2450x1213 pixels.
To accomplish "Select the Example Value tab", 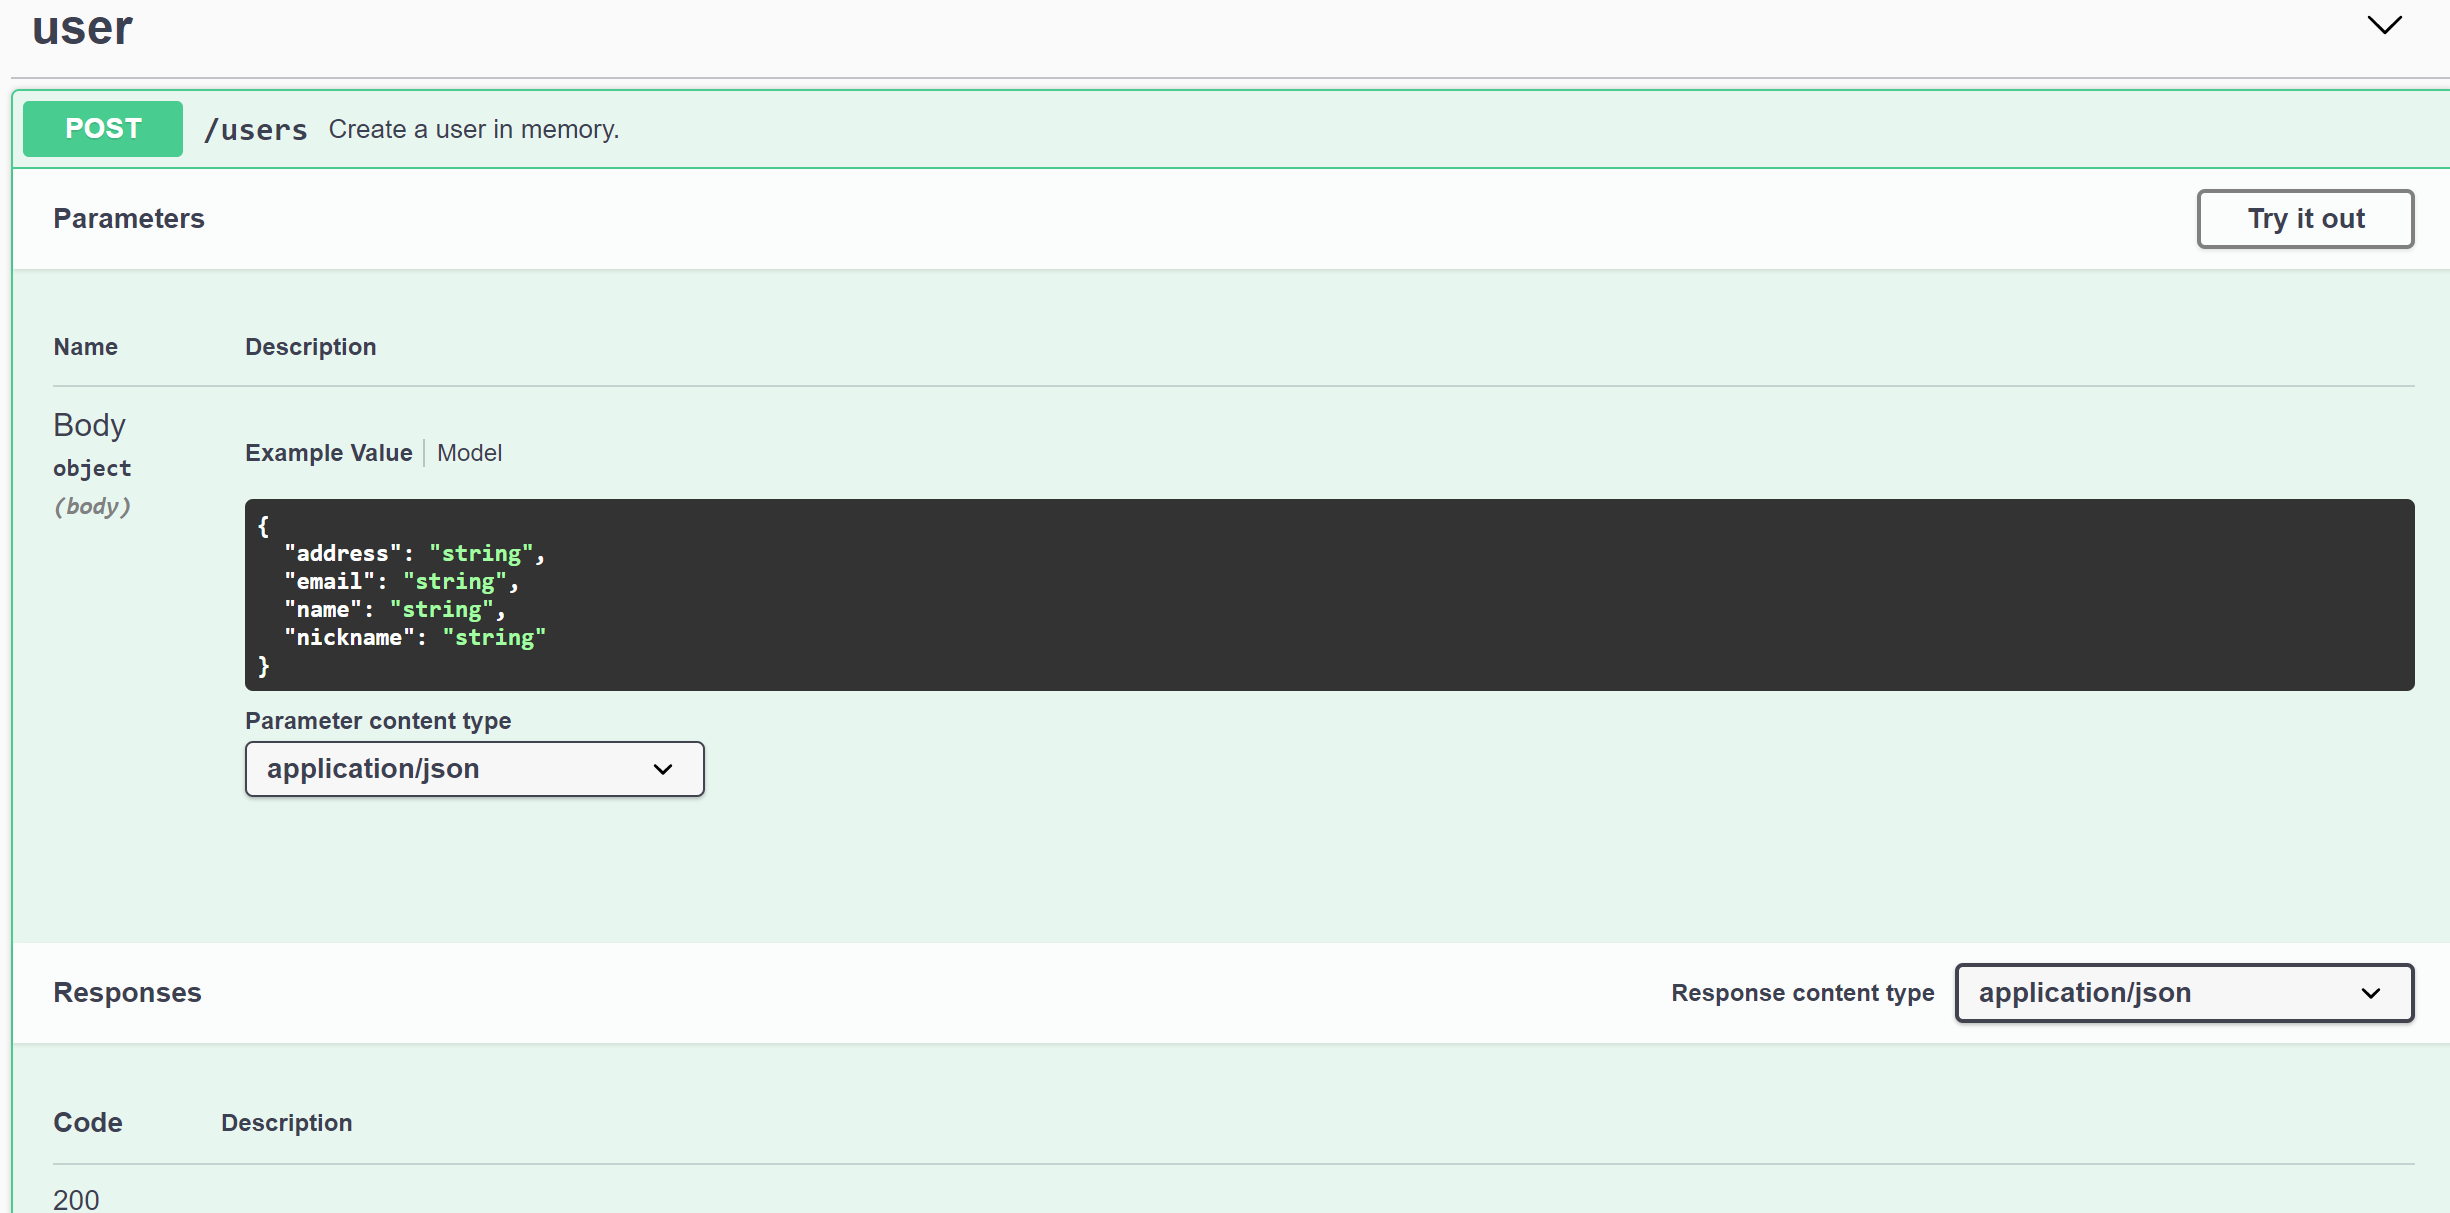I will point(328,453).
